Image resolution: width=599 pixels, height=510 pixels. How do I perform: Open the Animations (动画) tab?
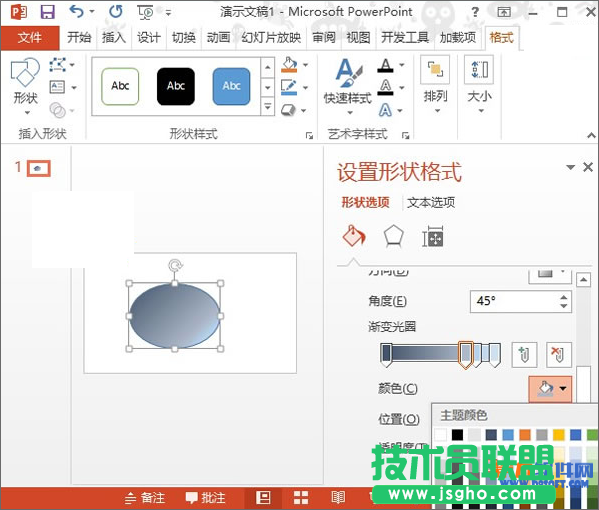(x=219, y=38)
